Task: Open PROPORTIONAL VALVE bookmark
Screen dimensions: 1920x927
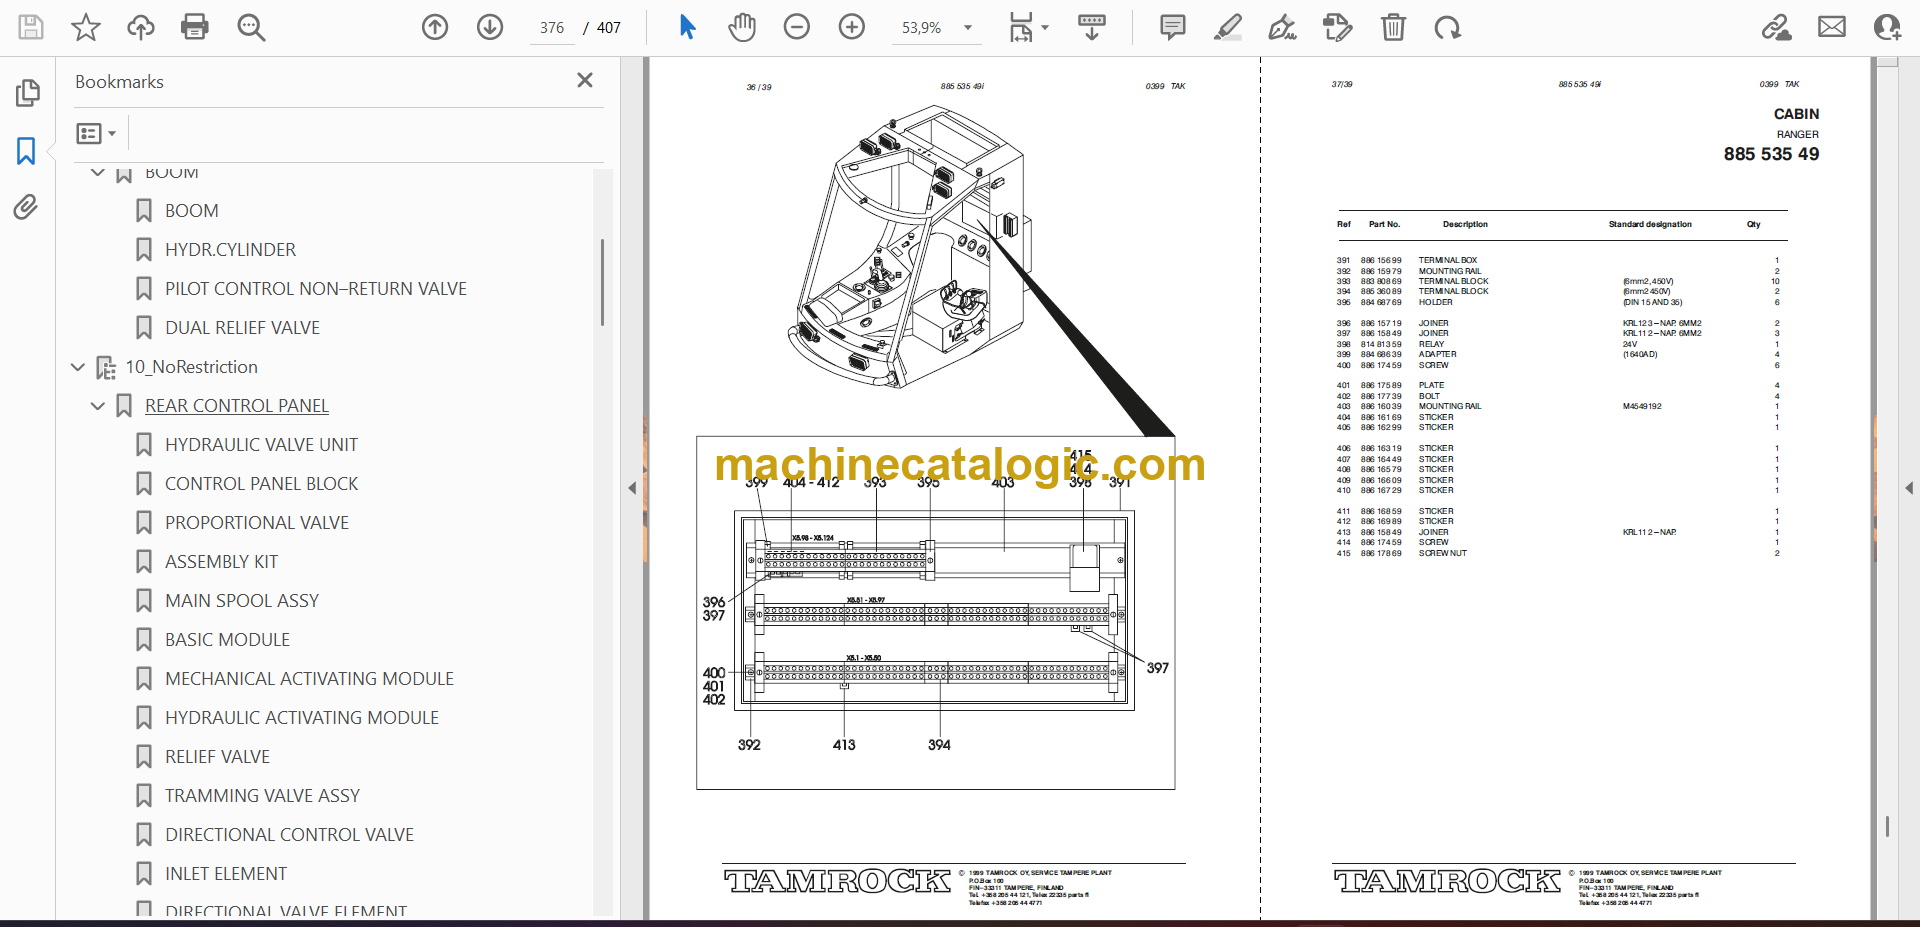Action: [257, 523]
